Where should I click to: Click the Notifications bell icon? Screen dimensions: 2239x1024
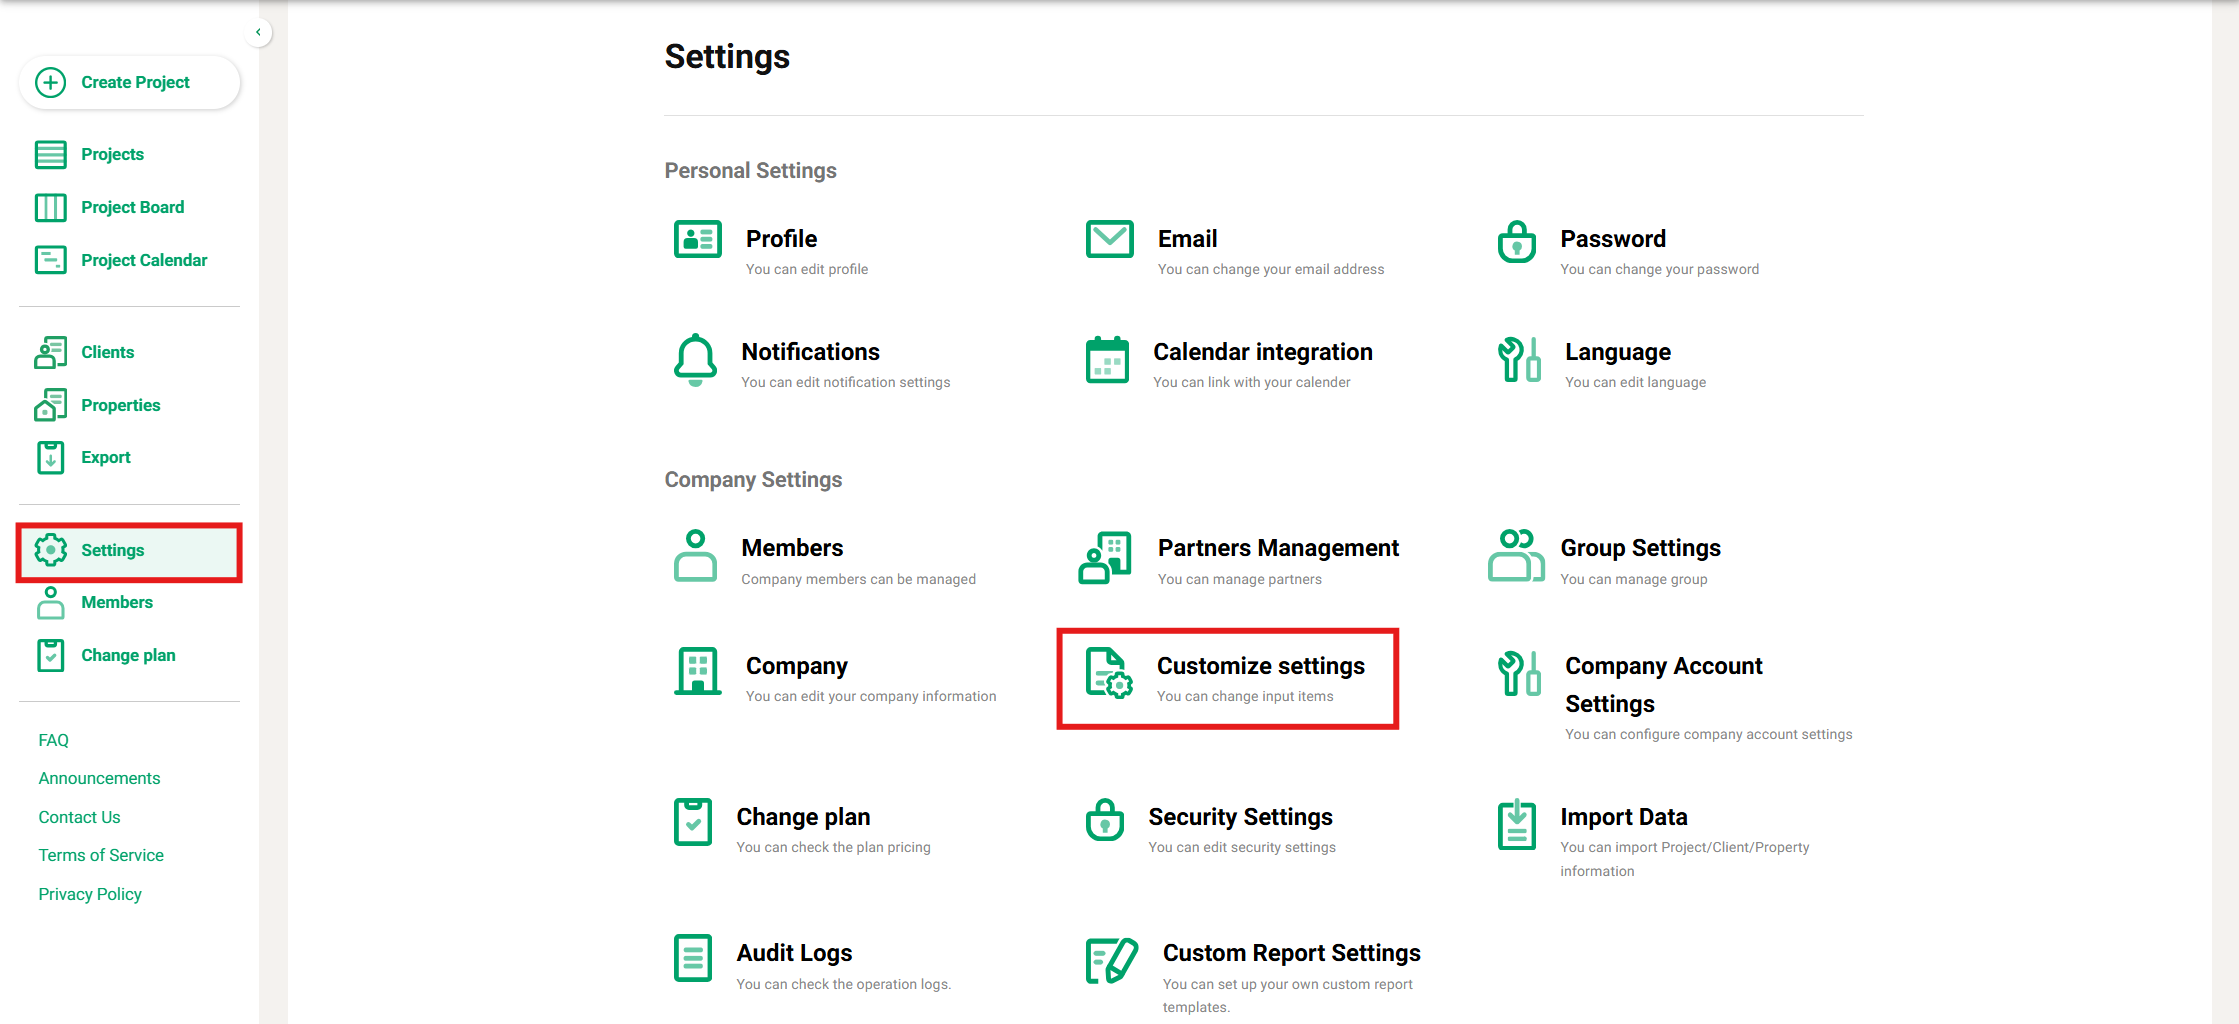tap(695, 360)
